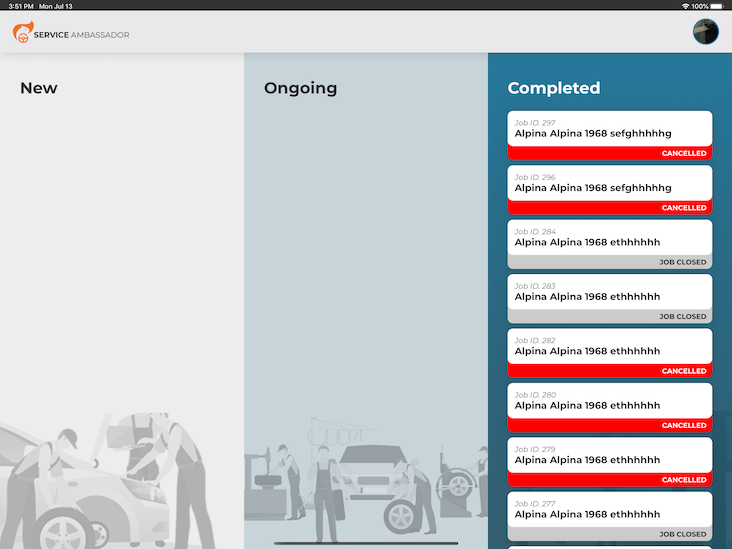Screen dimensions: 732x549
Task: Click CANCELLED status on Job 296
Action: pos(684,208)
